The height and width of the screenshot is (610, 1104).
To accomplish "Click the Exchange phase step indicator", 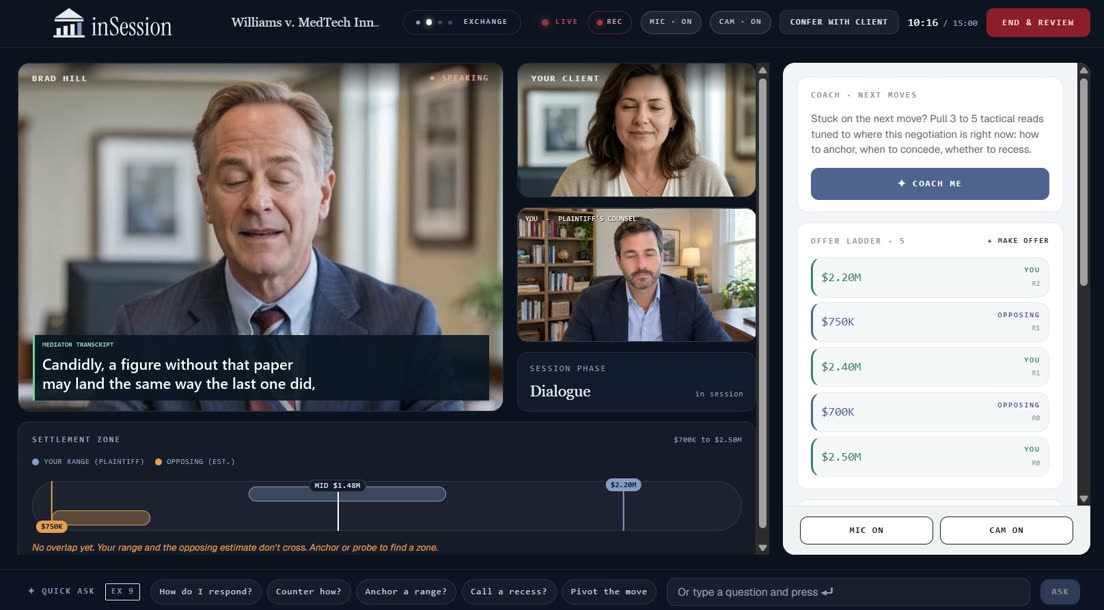I will pyautogui.click(x=462, y=22).
